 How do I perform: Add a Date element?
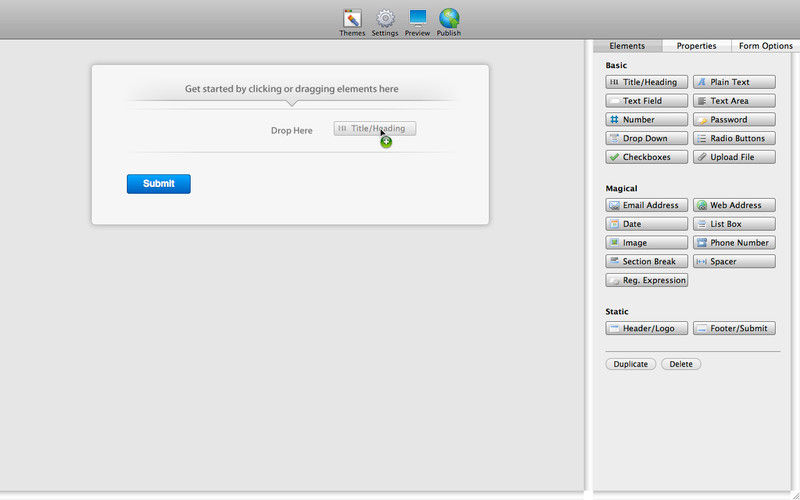(x=646, y=224)
